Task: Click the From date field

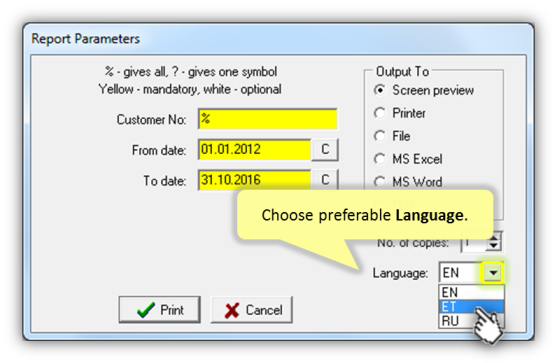Action: (x=254, y=150)
